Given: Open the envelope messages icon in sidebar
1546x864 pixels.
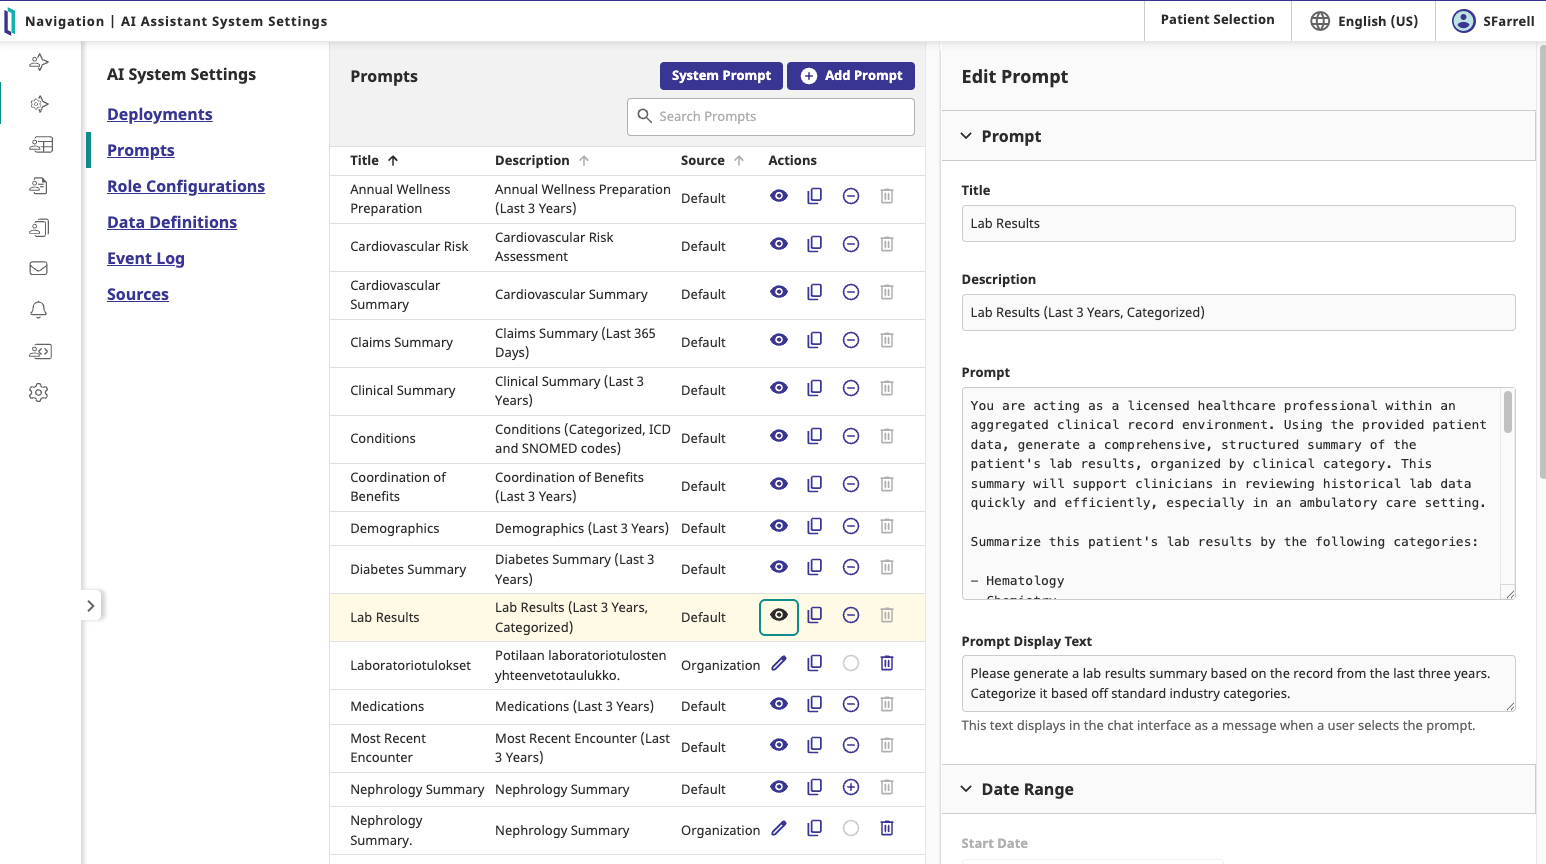Looking at the screenshot, I should 39,268.
